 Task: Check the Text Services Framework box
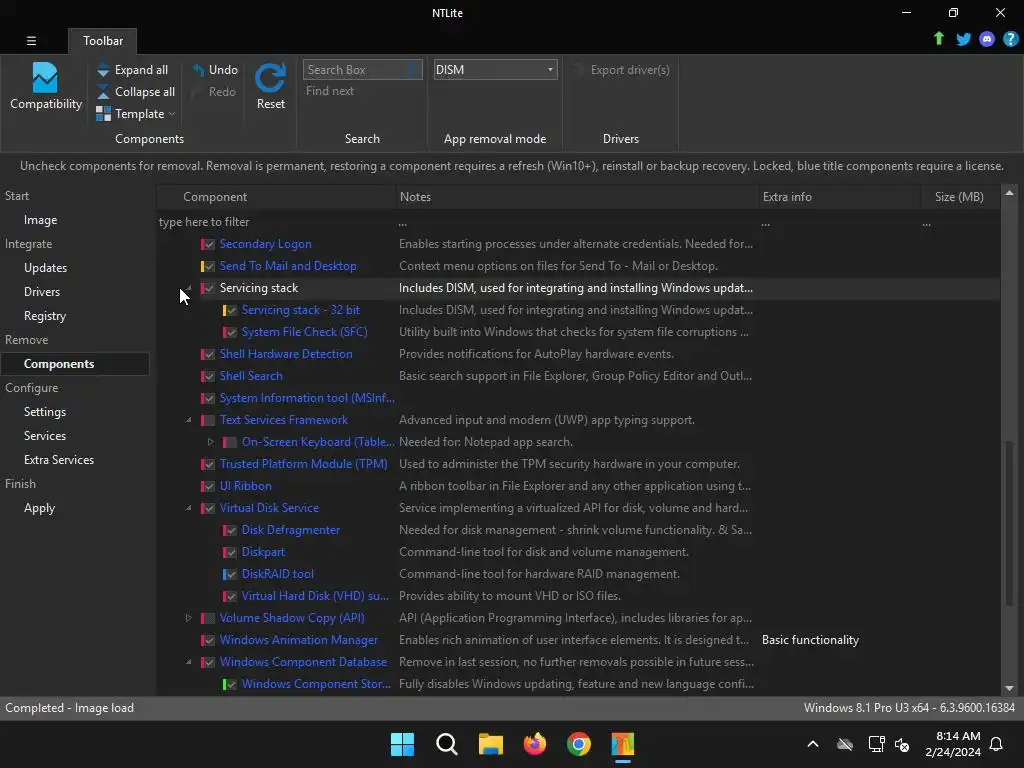tap(209, 421)
